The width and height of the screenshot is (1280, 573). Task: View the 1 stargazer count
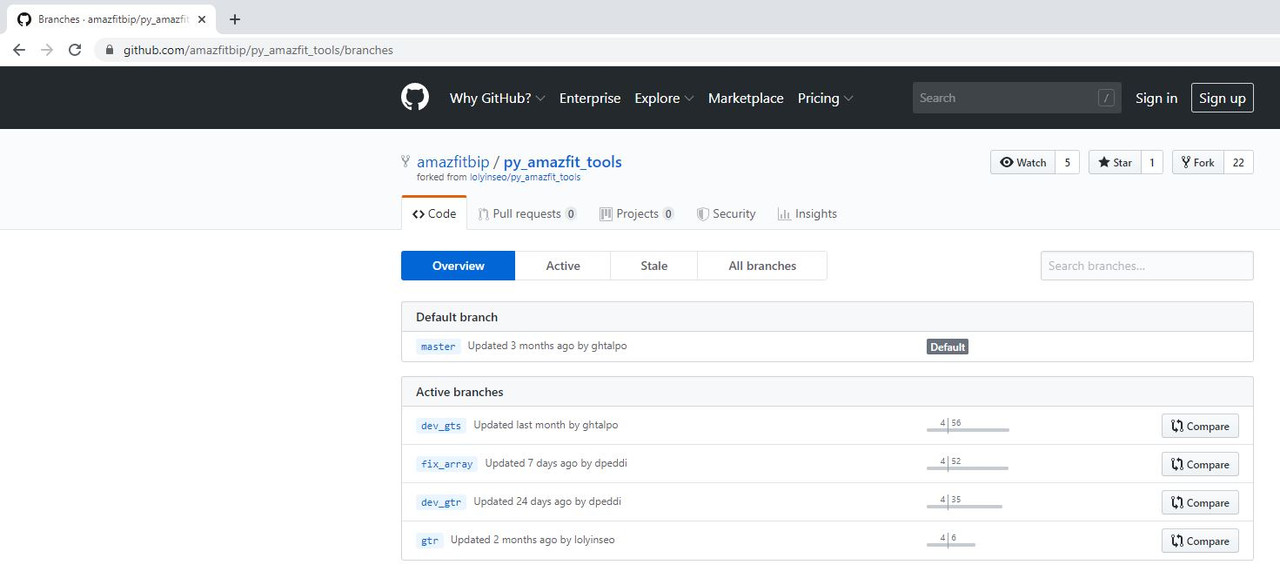[1151, 162]
